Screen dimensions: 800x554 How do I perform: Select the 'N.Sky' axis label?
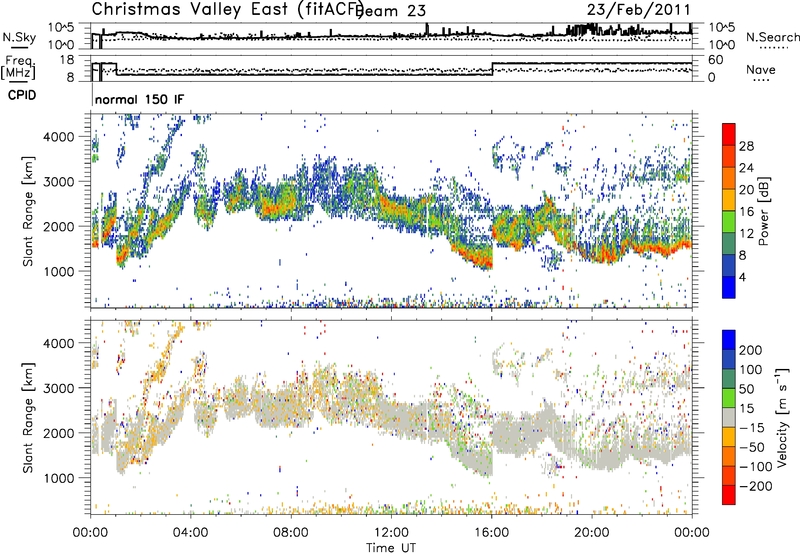[19, 37]
